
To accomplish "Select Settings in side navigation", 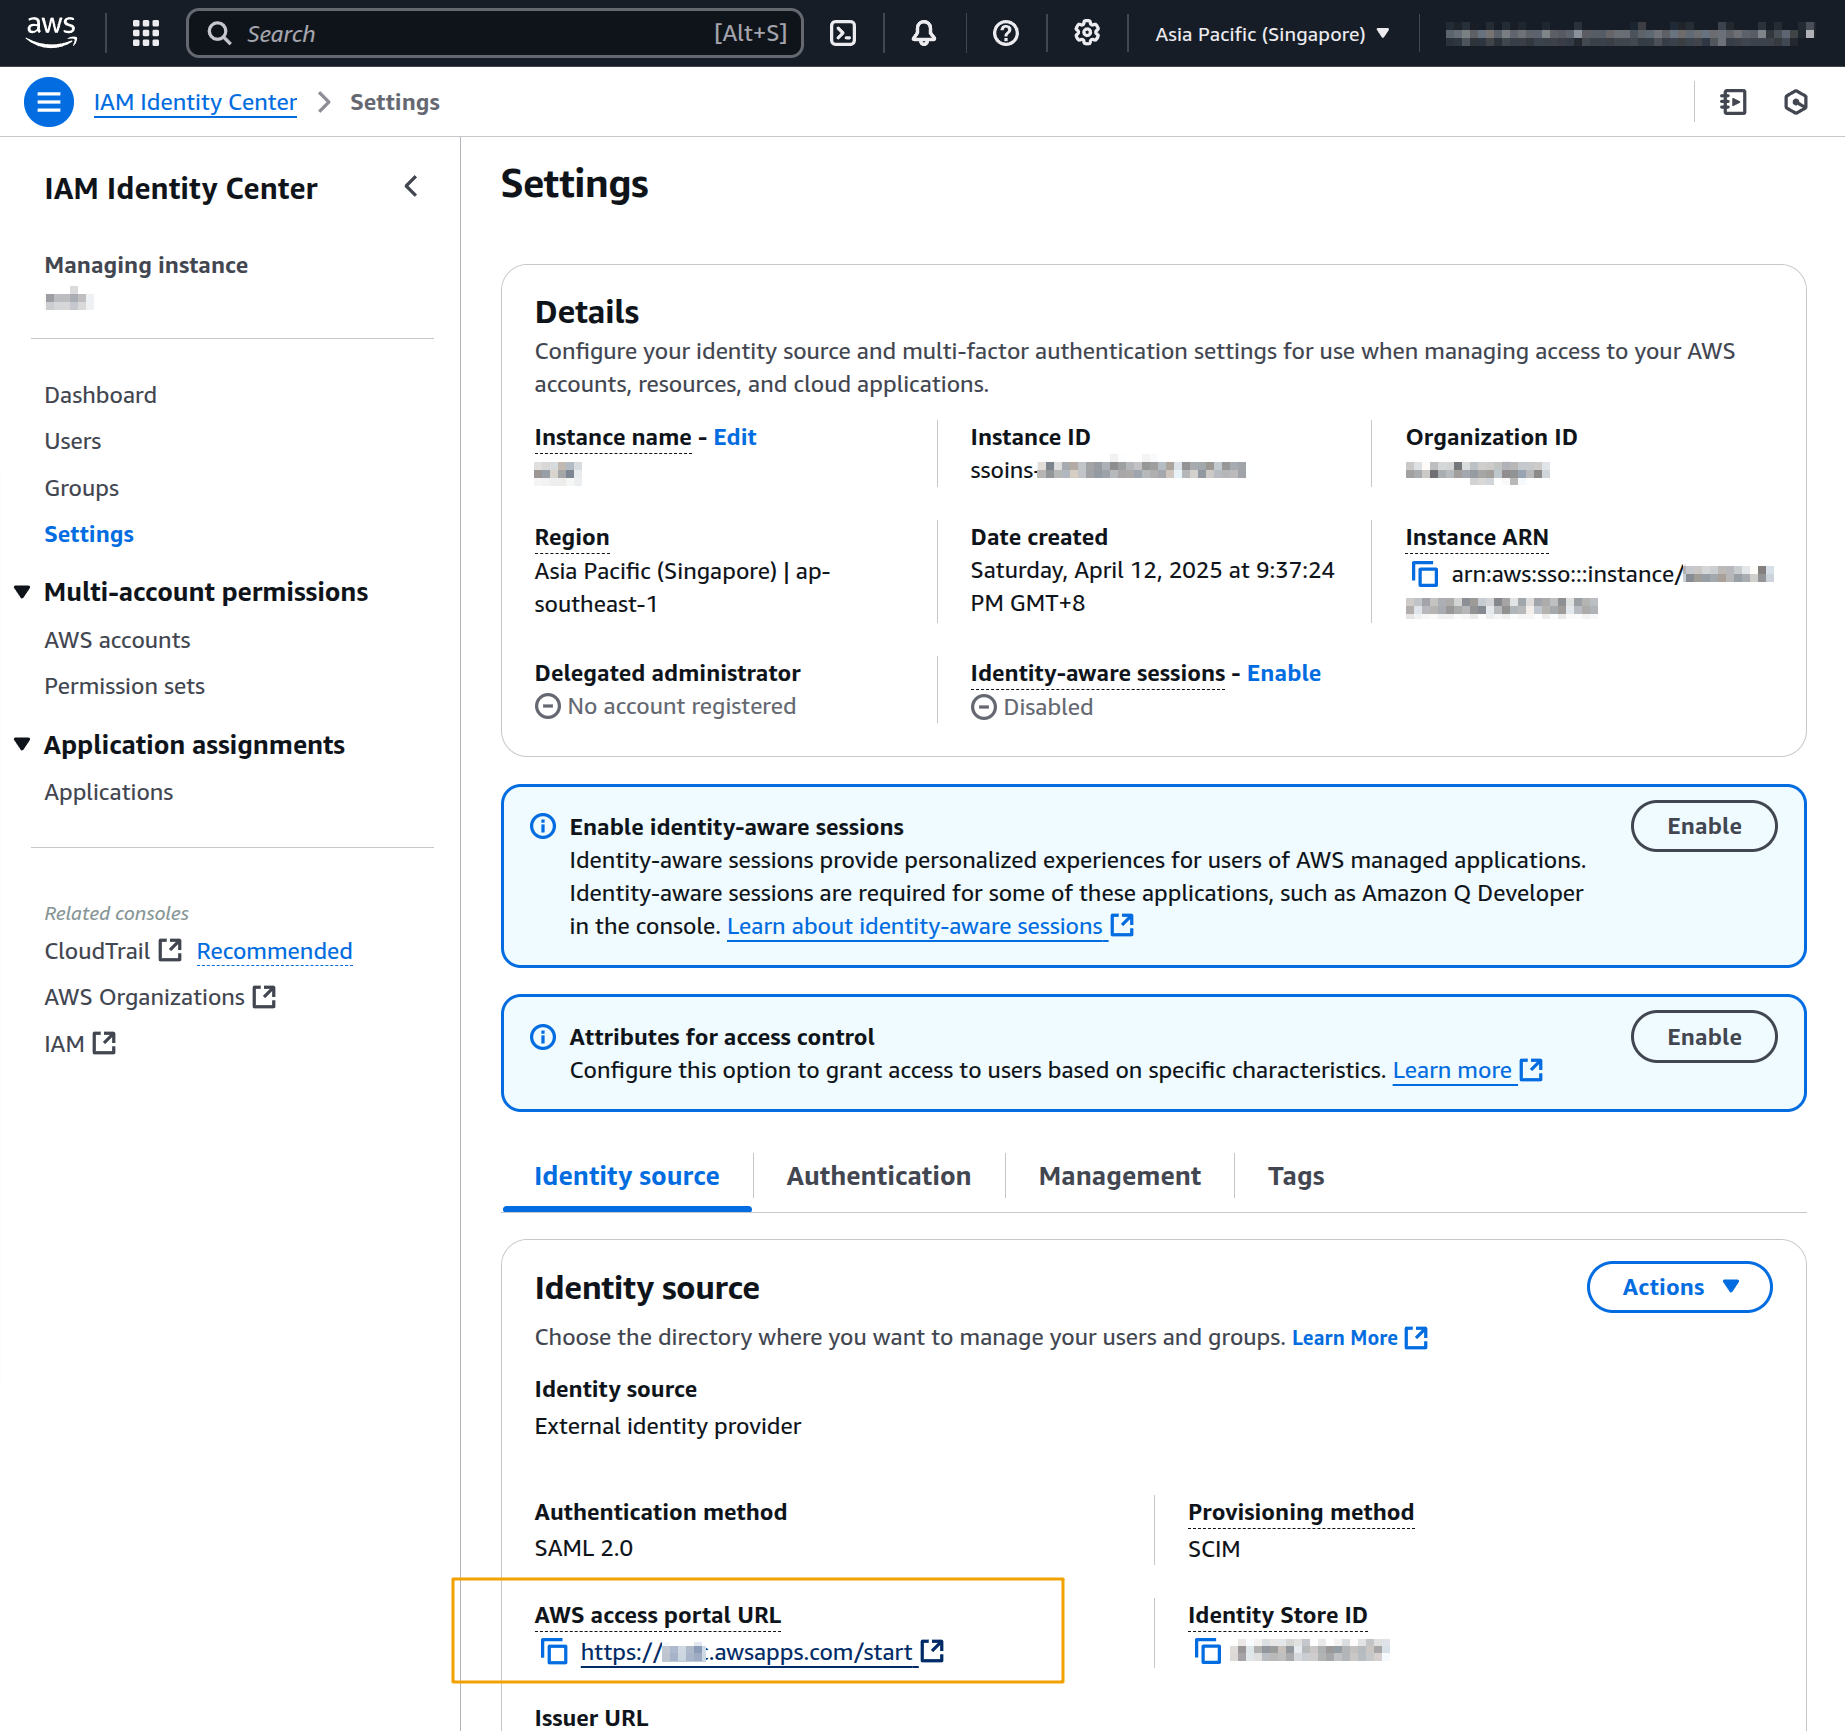I will click(x=89, y=534).
